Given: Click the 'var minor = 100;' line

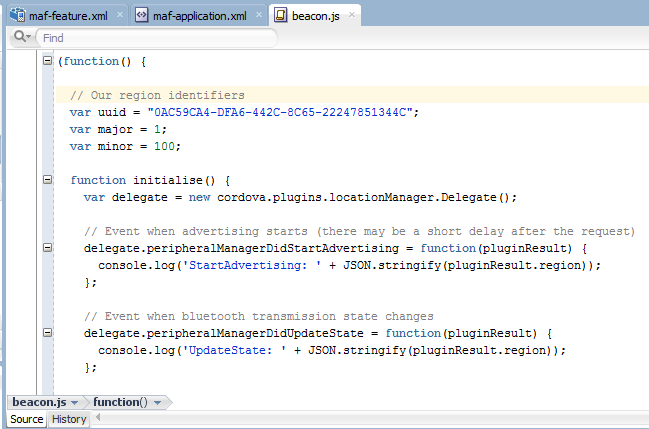Looking at the screenshot, I should 125,146.
